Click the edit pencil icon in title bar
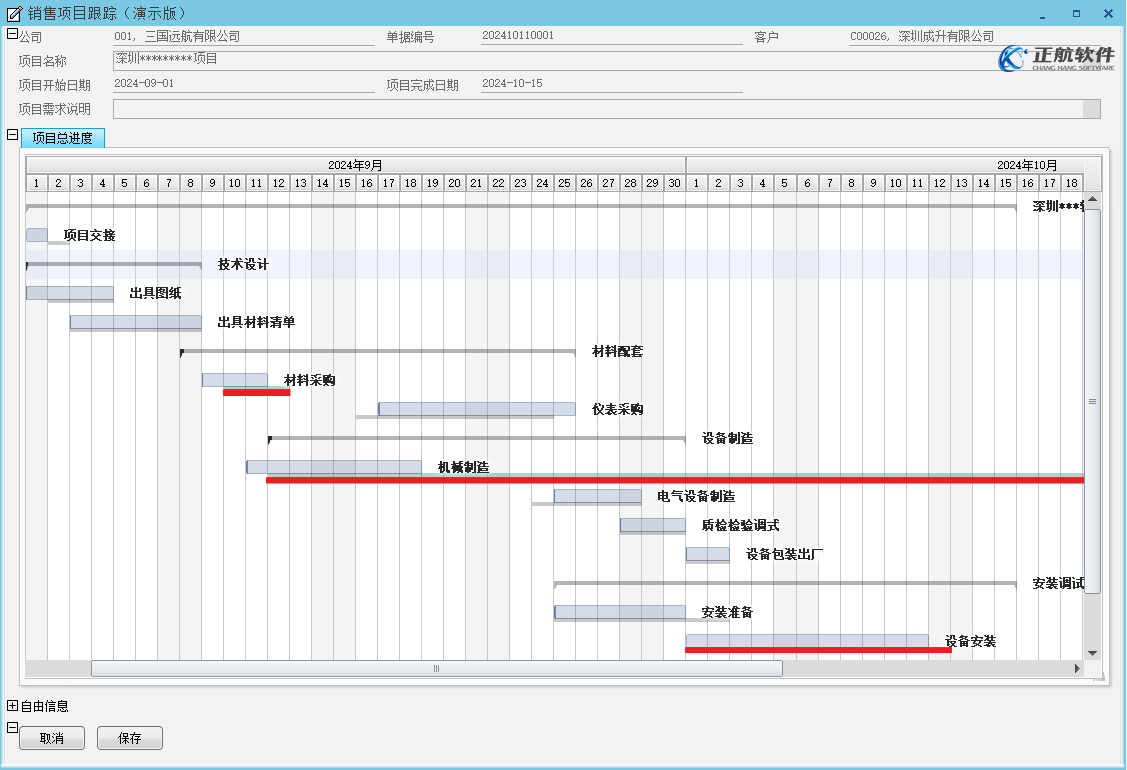 (14, 13)
